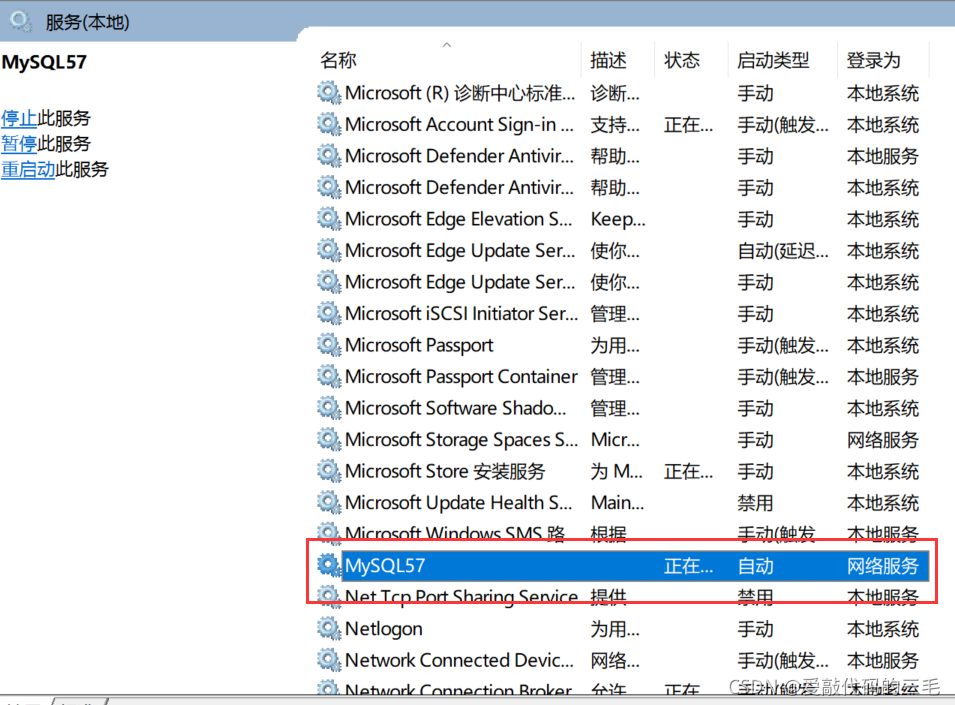
Task: Click gear icon of Microsoft Update Health service
Action: tap(329, 503)
